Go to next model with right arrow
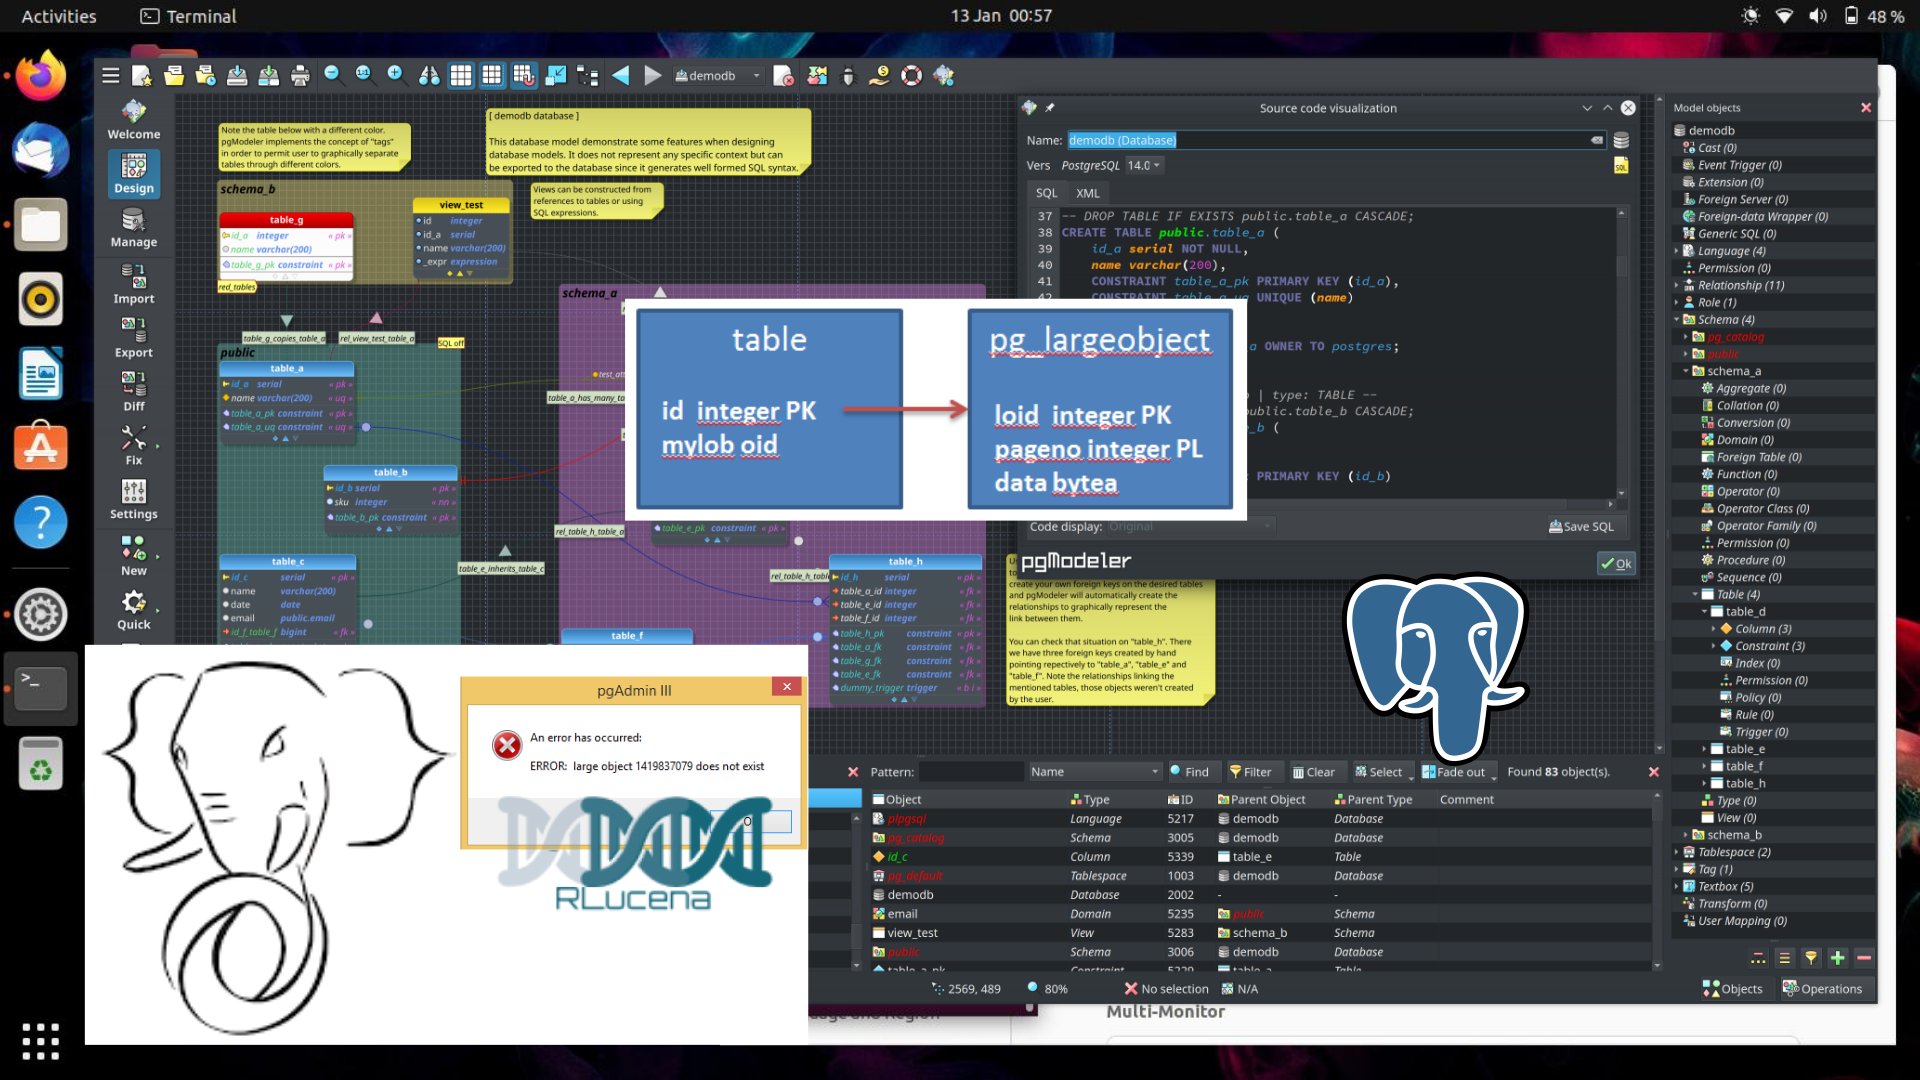This screenshot has height=1080, width=1920. pos(653,76)
